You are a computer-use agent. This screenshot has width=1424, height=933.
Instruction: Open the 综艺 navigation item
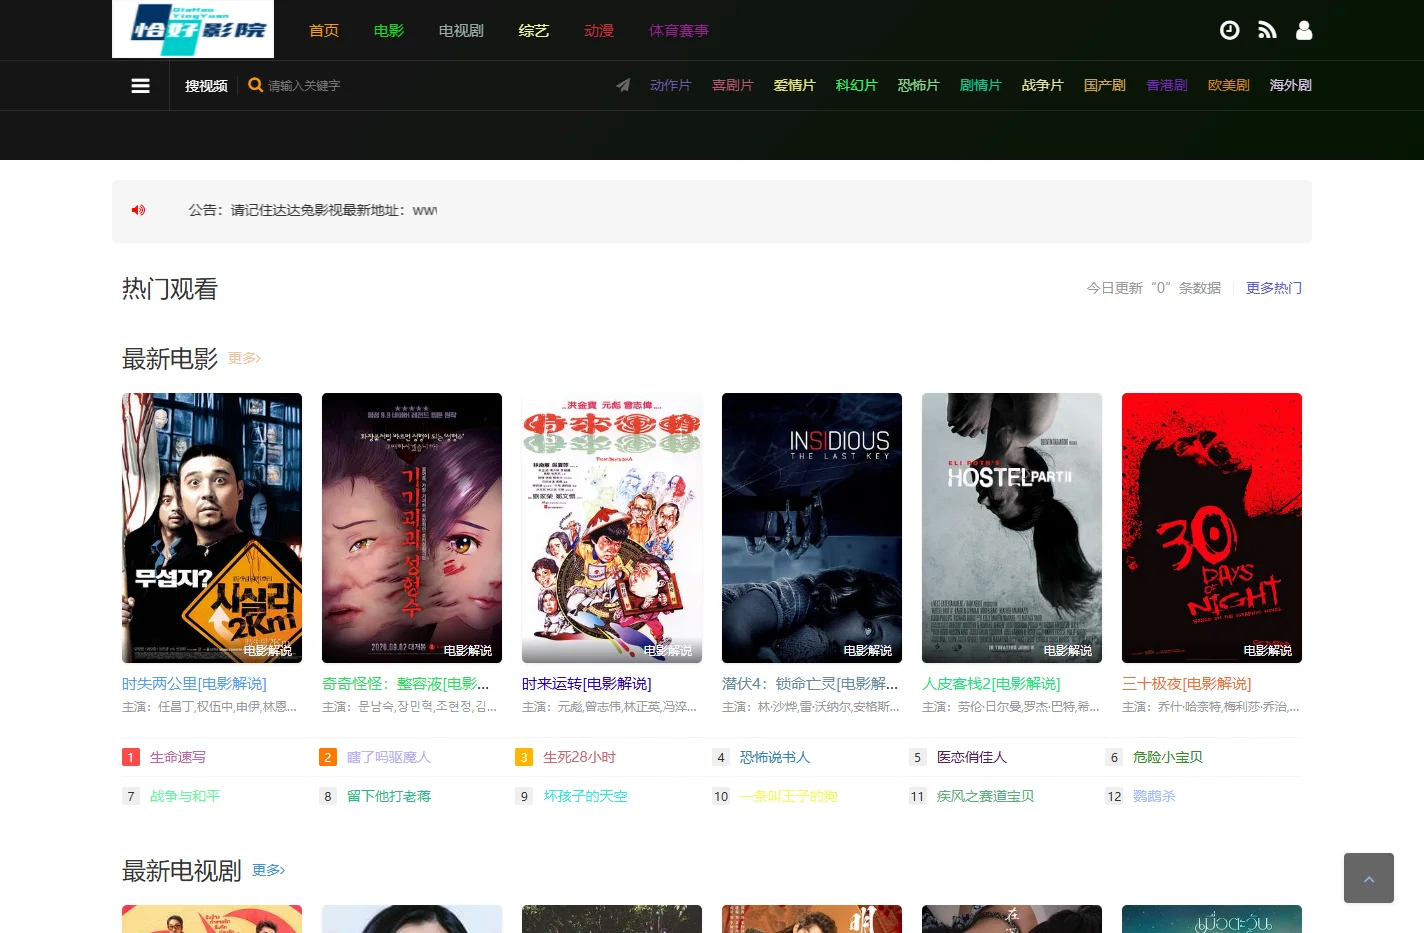tap(534, 31)
